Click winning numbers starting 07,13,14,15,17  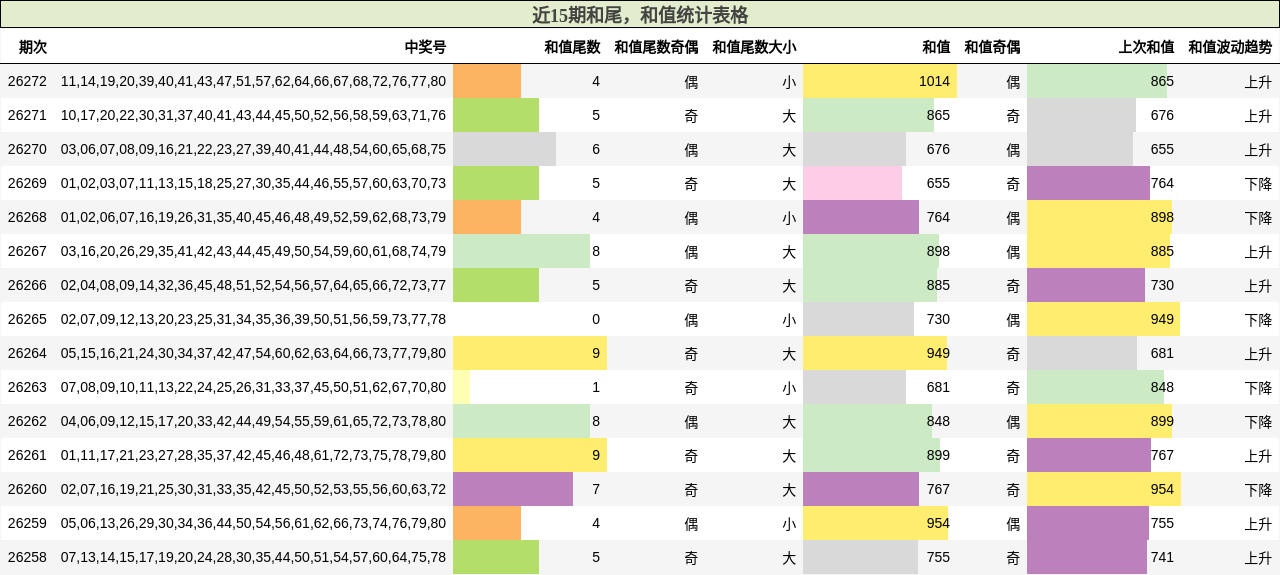pyautogui.click(x=254, y=557)
